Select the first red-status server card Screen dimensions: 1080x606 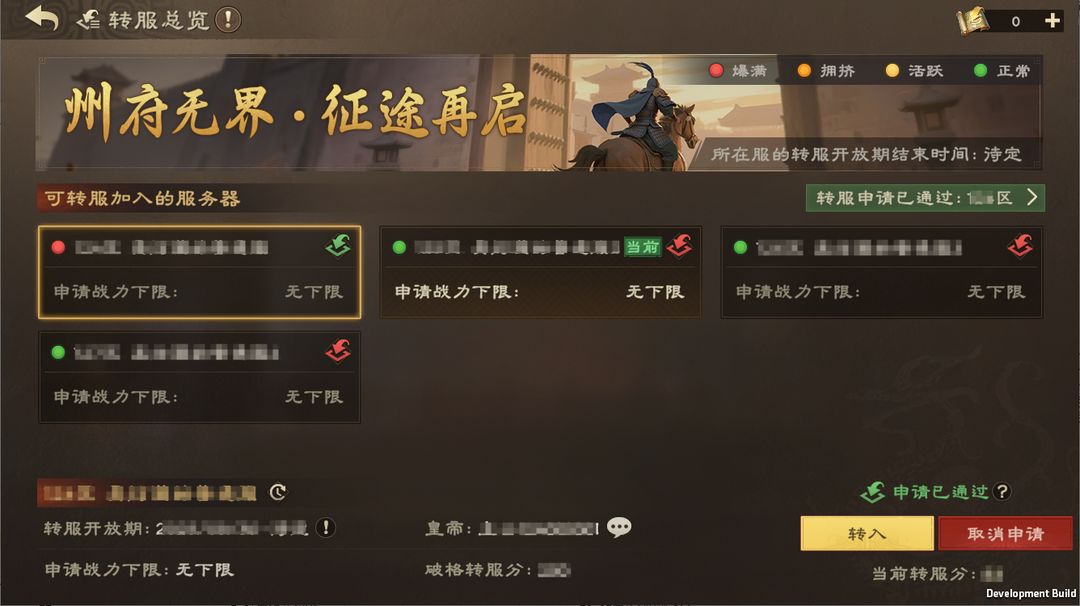click(x=200, y=272)
